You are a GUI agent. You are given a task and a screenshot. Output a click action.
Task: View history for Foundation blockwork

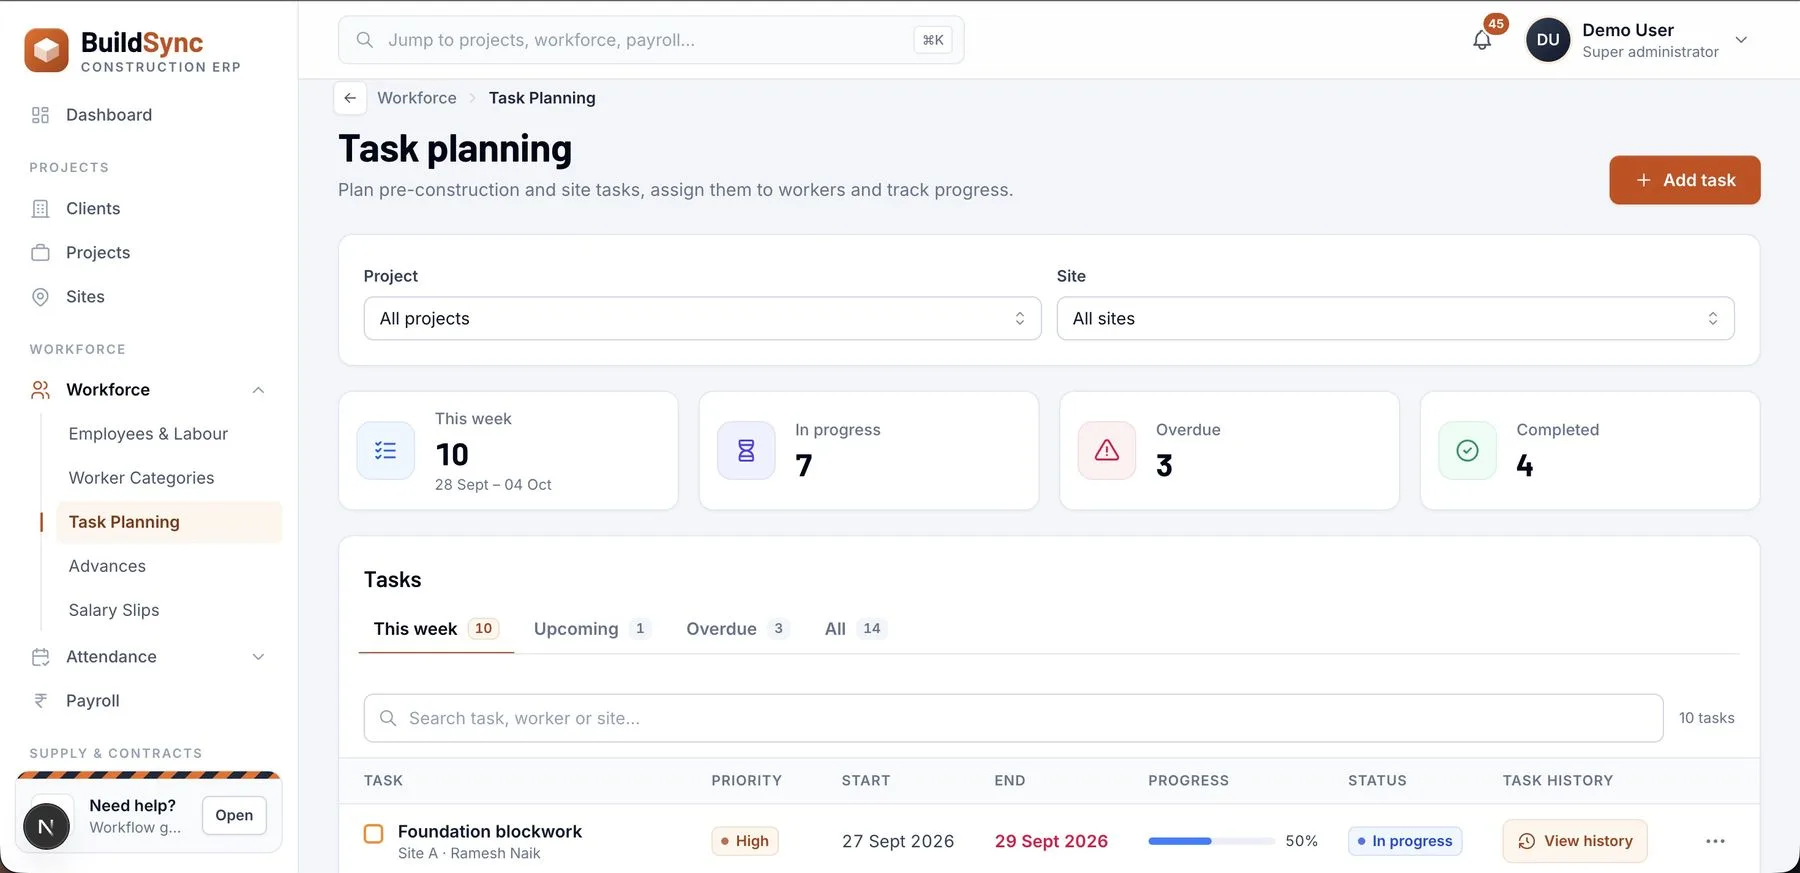click(1574, 841)
